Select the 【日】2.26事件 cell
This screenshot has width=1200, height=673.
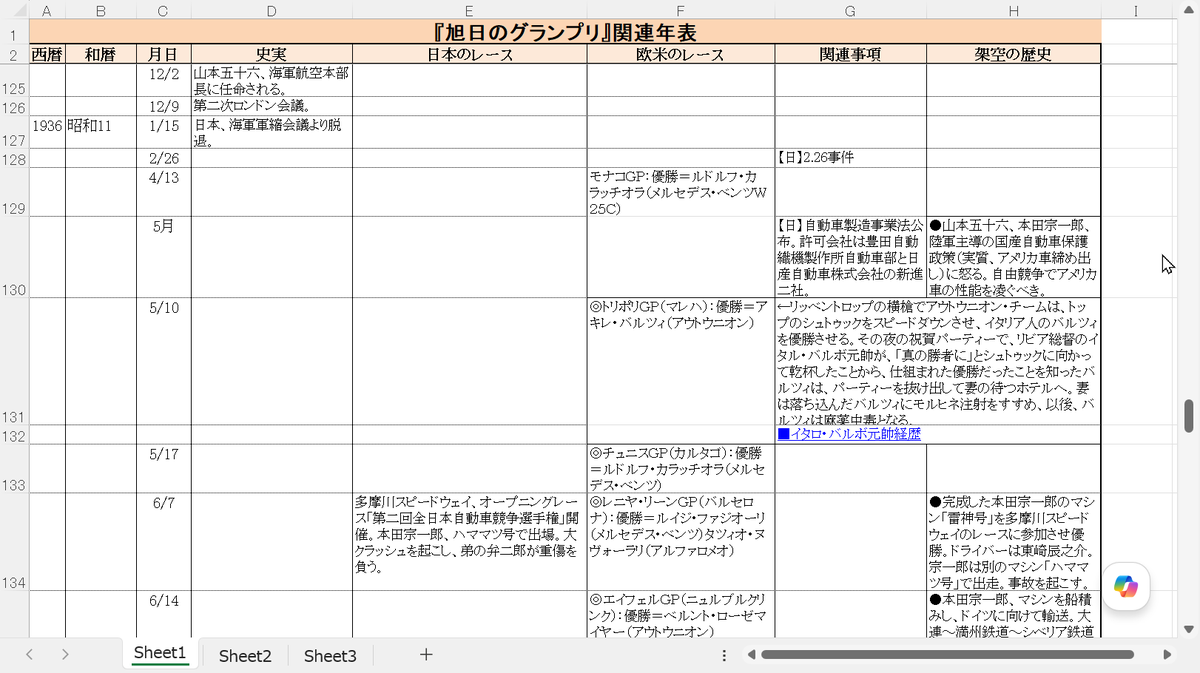click(x=850, y=158)
